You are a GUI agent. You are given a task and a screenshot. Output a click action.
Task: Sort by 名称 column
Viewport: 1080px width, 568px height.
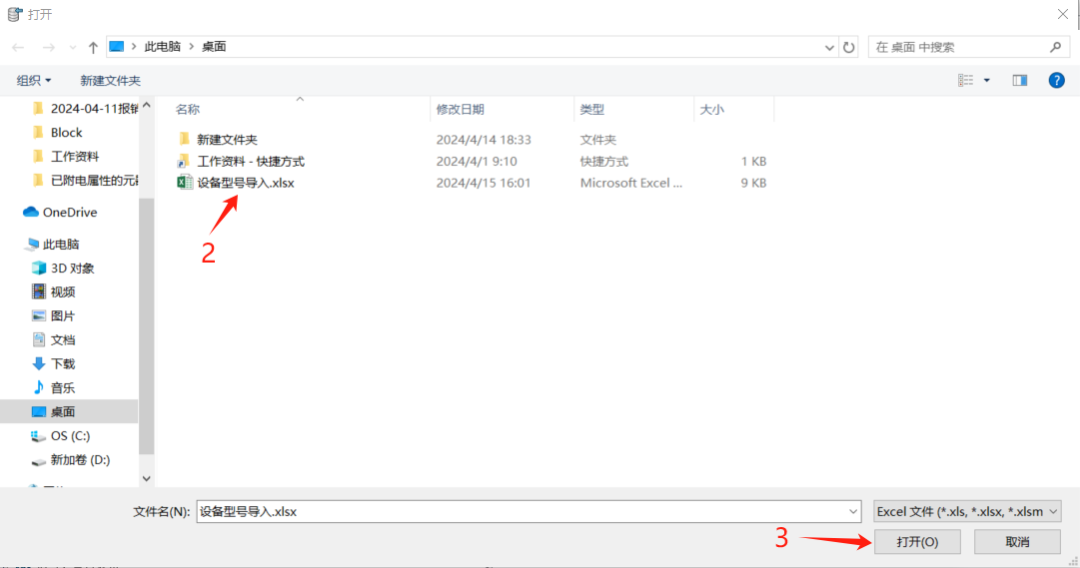tap(187, 109)
